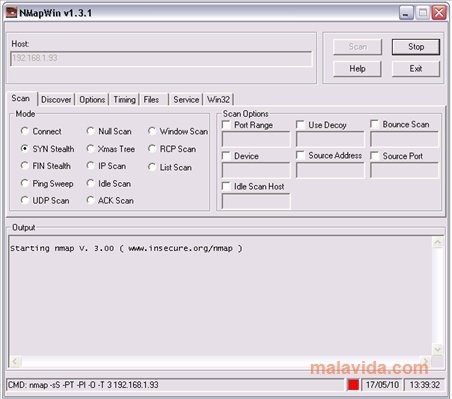Enable the Idle Scan Host checkbox

(x=226, y=186)
